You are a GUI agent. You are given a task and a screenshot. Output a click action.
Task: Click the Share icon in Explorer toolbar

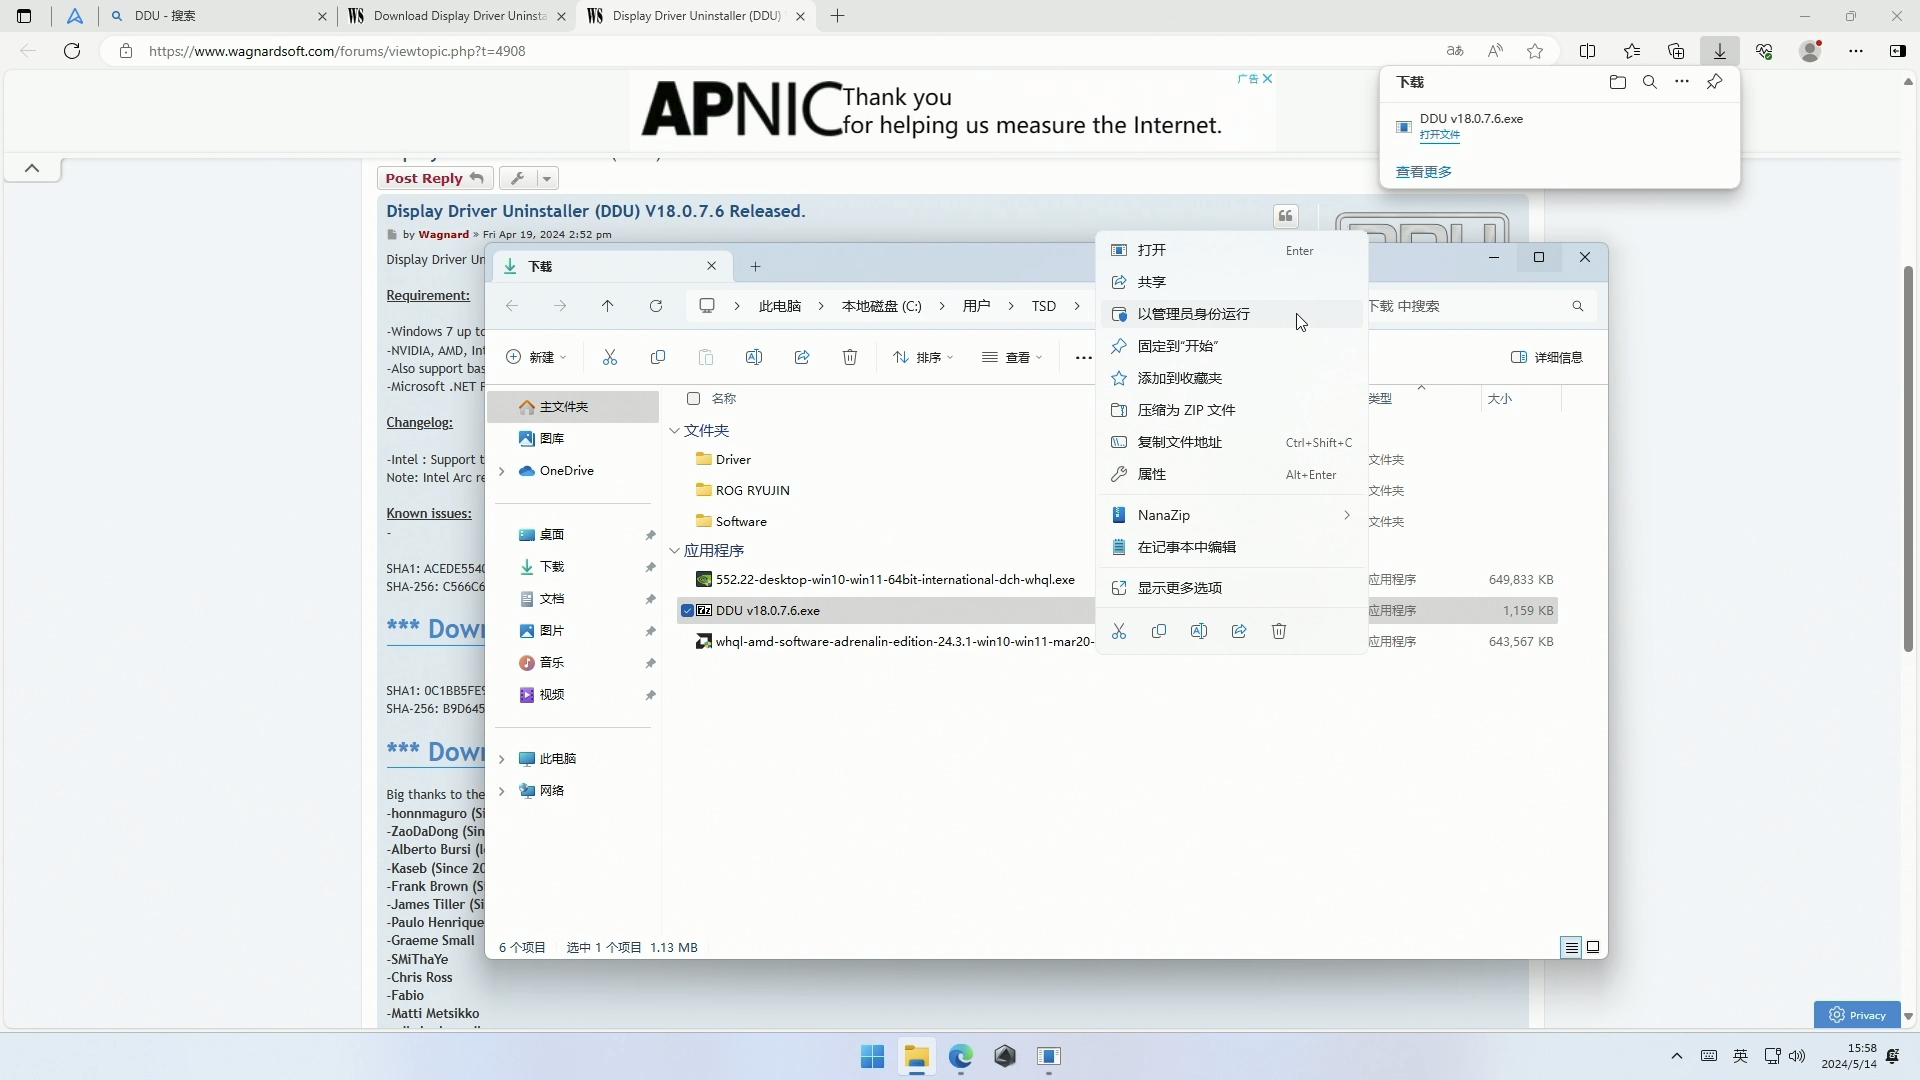[802, 357]
